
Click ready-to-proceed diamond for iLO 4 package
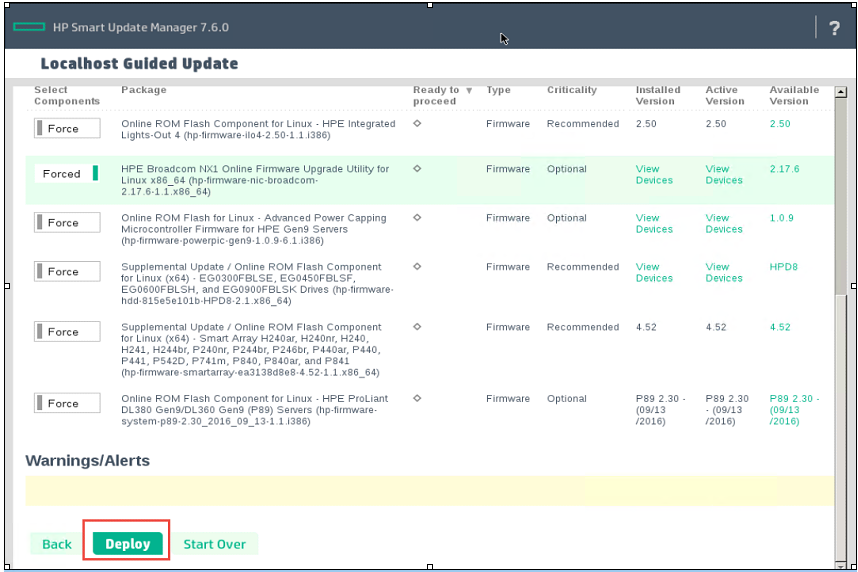click(417, 124)
